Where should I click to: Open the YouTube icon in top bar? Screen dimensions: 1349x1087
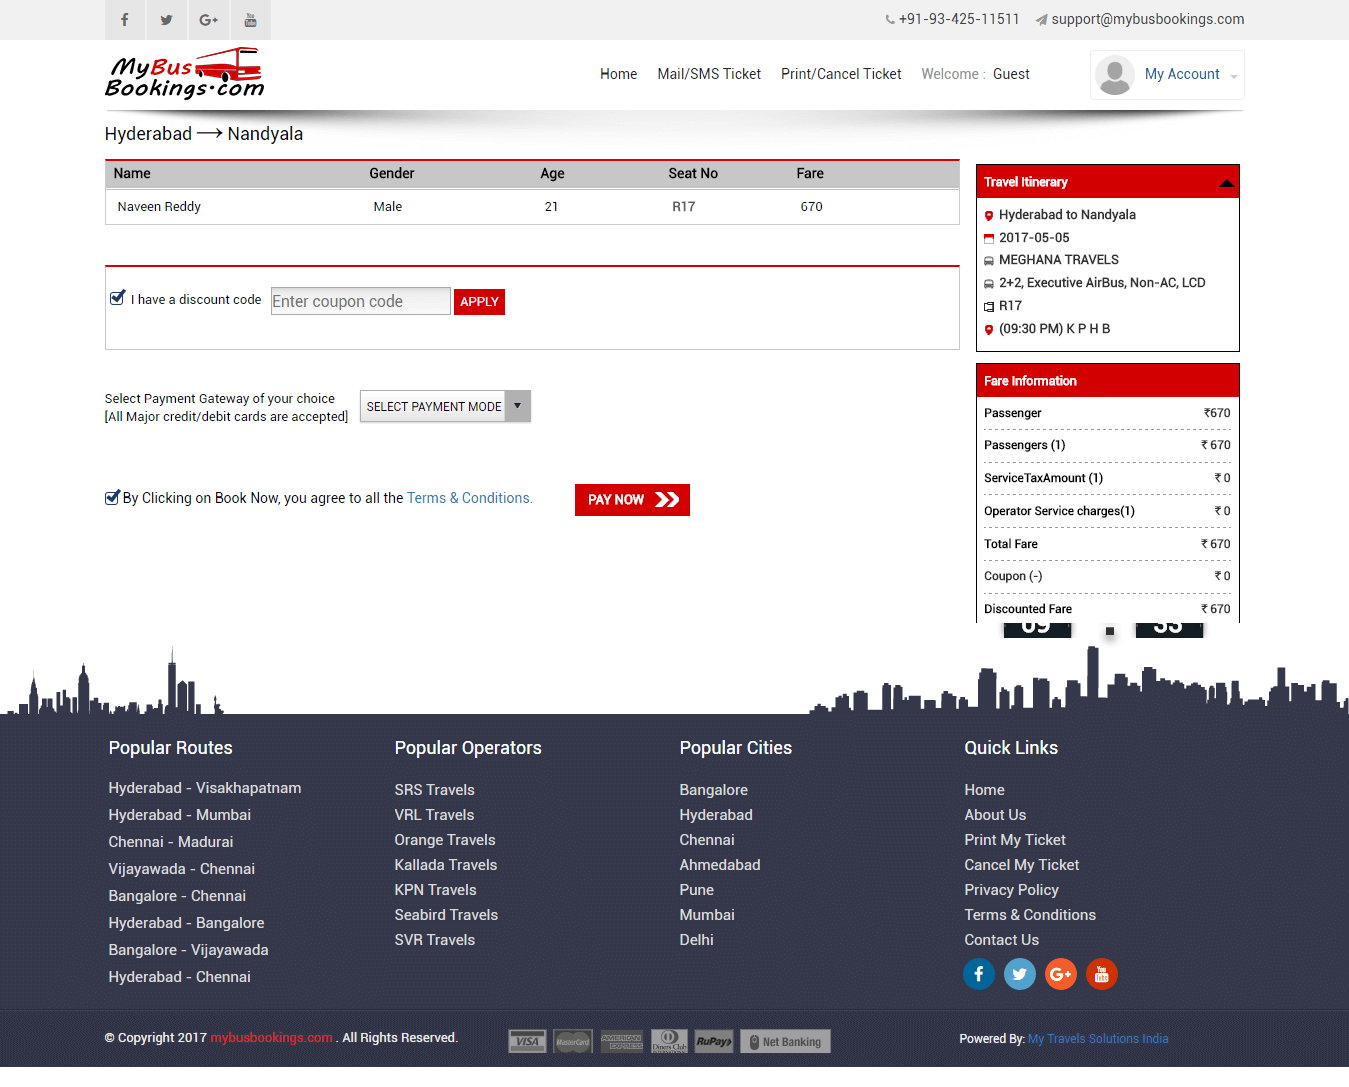click(x=251, y=20)
